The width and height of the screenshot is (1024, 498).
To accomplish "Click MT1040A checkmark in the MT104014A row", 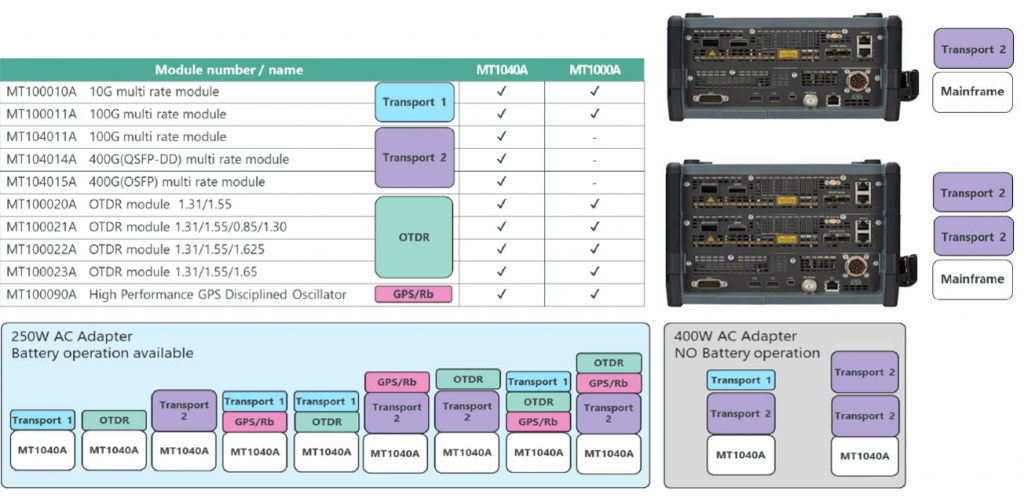I will (x=501, y=159).
